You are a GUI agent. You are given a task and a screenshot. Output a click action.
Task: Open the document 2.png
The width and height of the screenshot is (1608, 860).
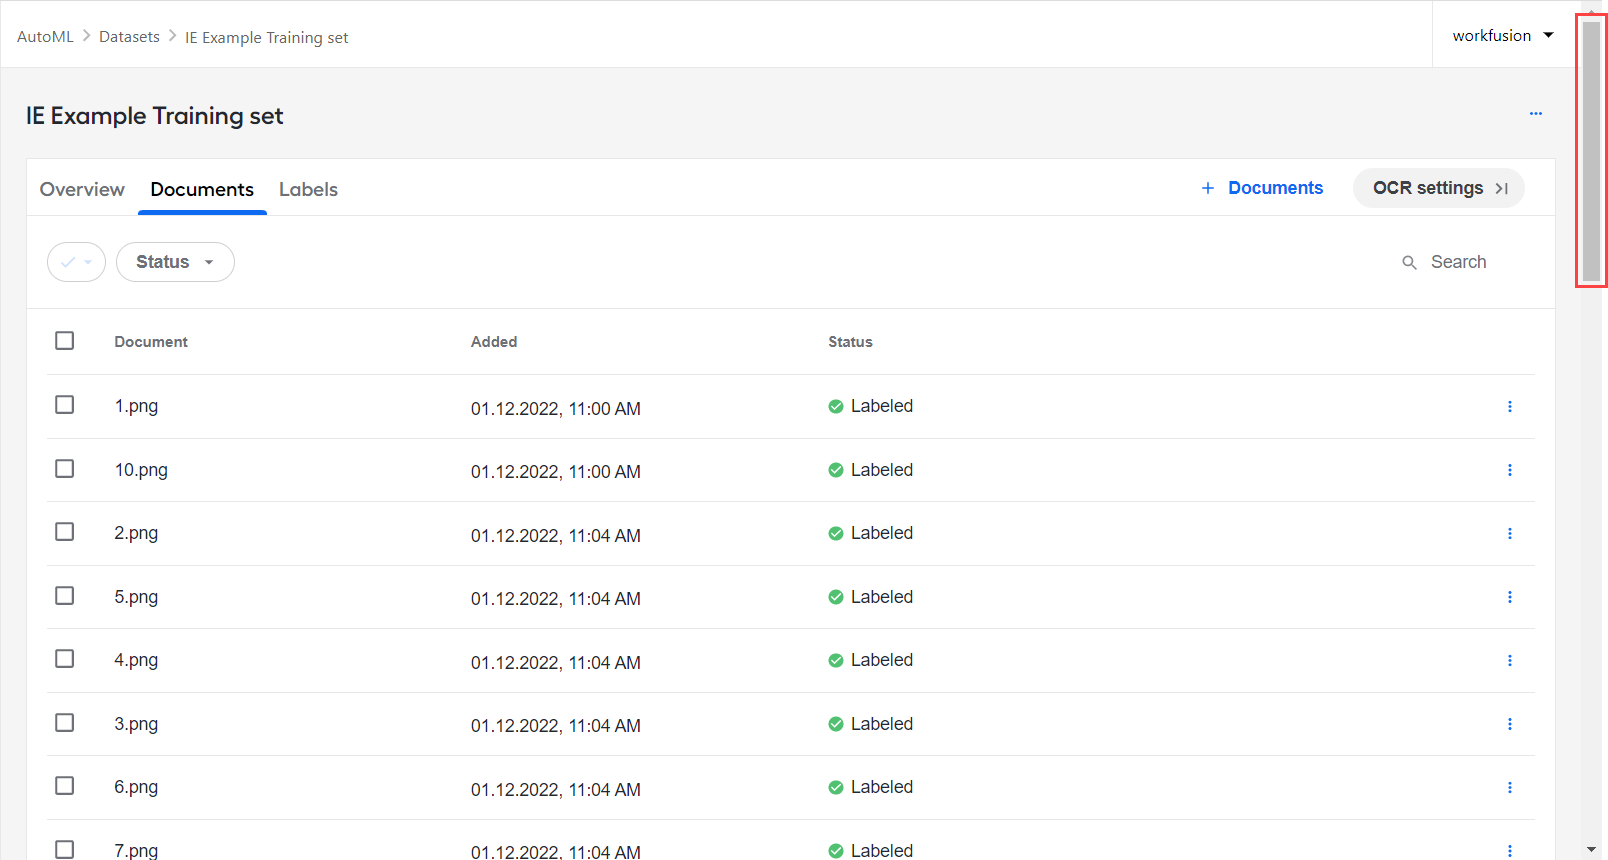tap(136, 533)
